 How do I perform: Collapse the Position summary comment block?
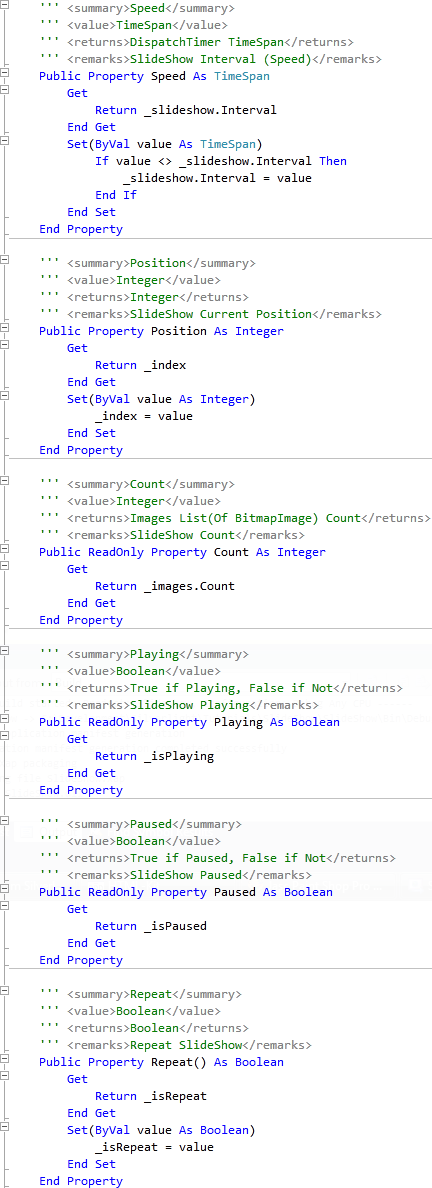point(4,259)
